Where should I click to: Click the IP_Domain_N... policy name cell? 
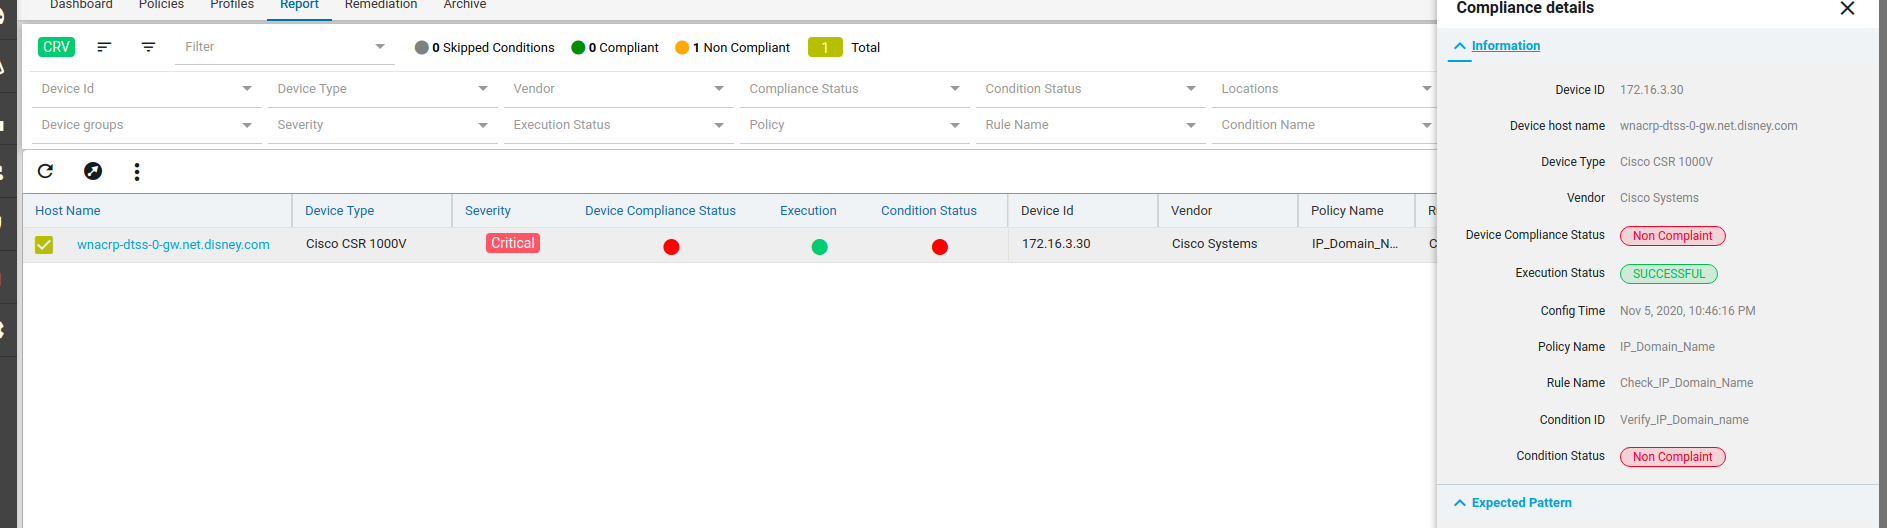(x=1355, y=244)
